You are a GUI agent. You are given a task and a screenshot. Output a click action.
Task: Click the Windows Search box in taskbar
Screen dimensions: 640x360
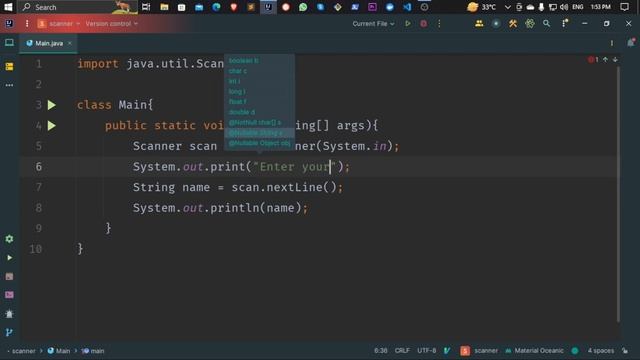coord(78,7)
